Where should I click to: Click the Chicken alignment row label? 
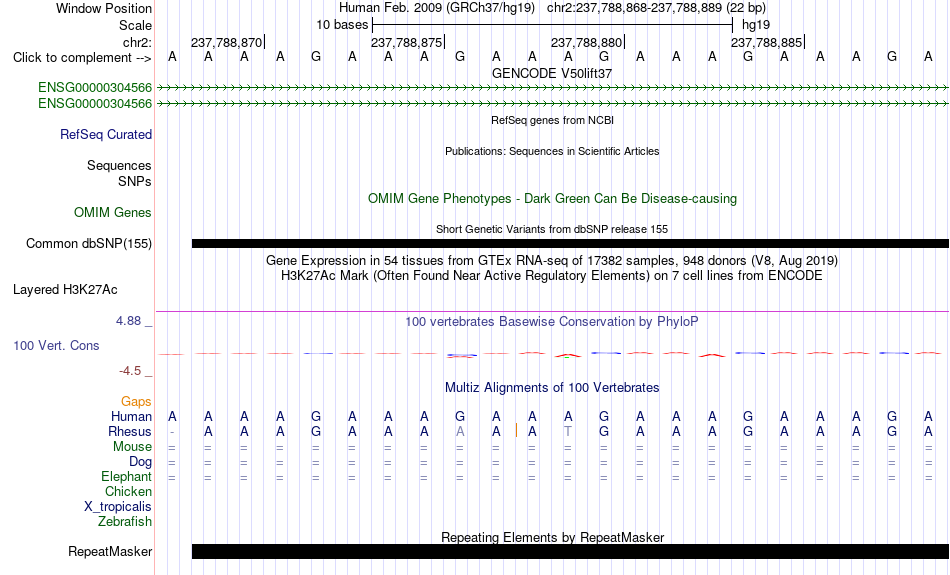point(128,491)
